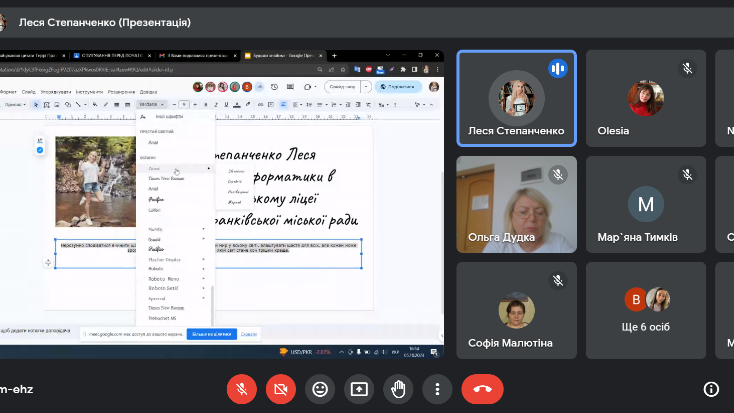Select Roboto Mono font in list
The image size is (734, 413).
[x=163, y=279]
